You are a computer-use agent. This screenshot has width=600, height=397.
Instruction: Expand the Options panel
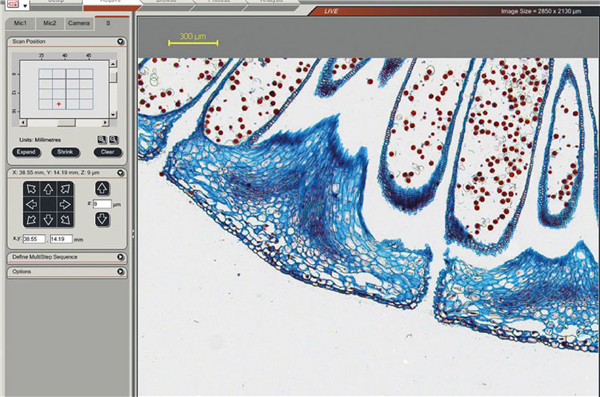click(121, 271)
